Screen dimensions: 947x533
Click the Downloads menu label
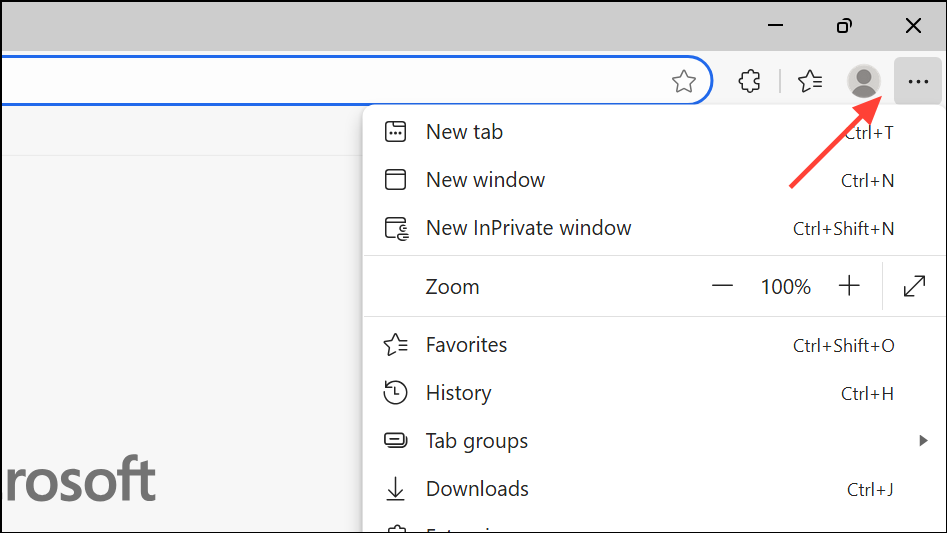[x=477, y=489]
